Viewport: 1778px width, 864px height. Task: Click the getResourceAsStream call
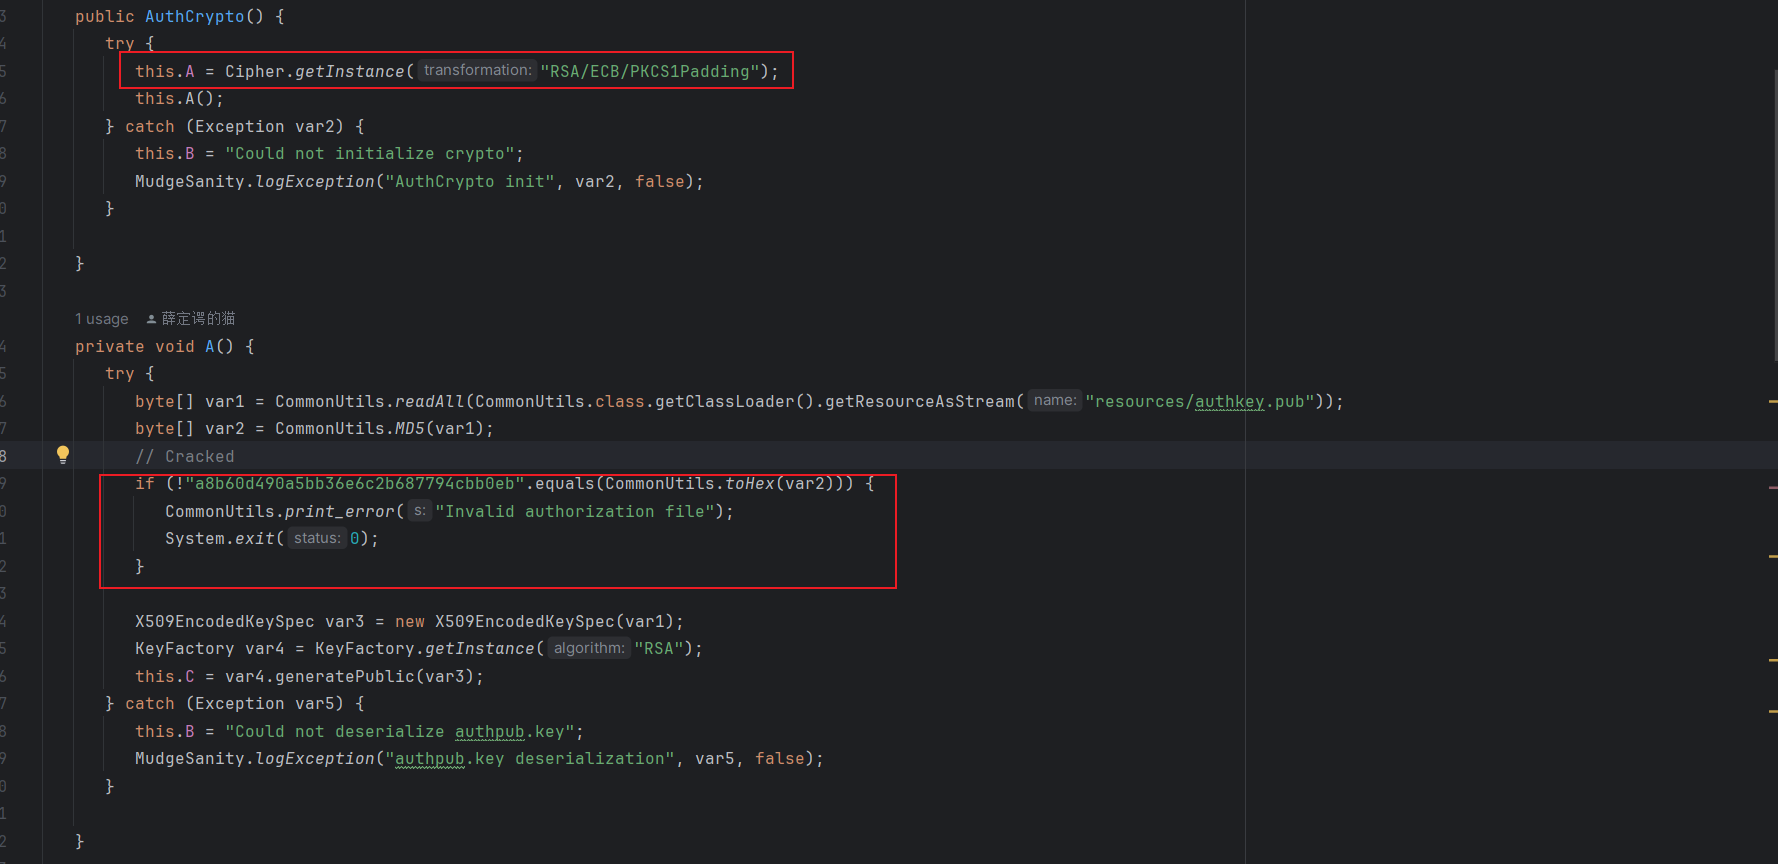point(919,402)
